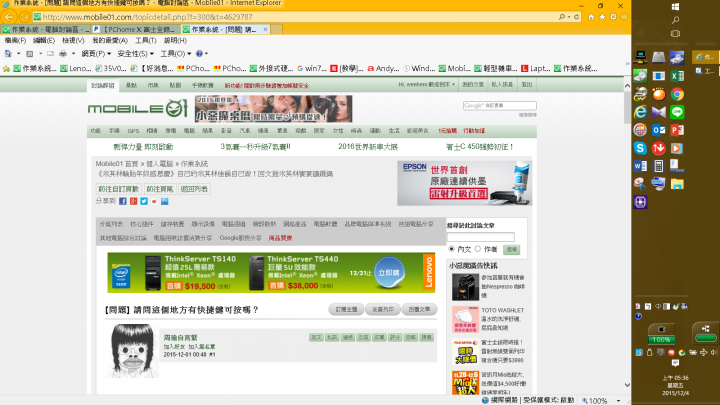Click the page scrollbar down arrow
Viewport: 720px width, 405px height.
[627, 385]
